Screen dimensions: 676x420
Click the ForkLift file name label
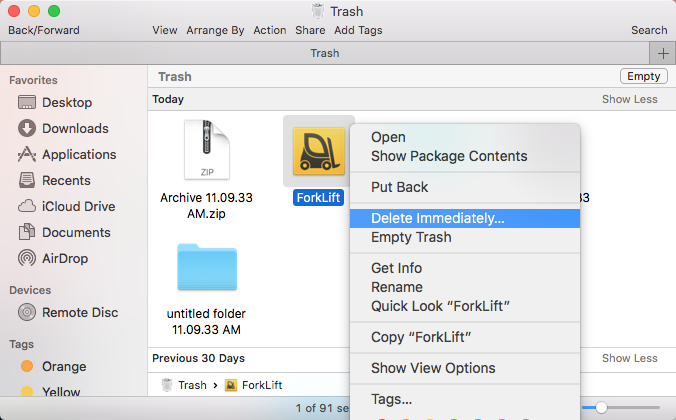coord(319,197)
